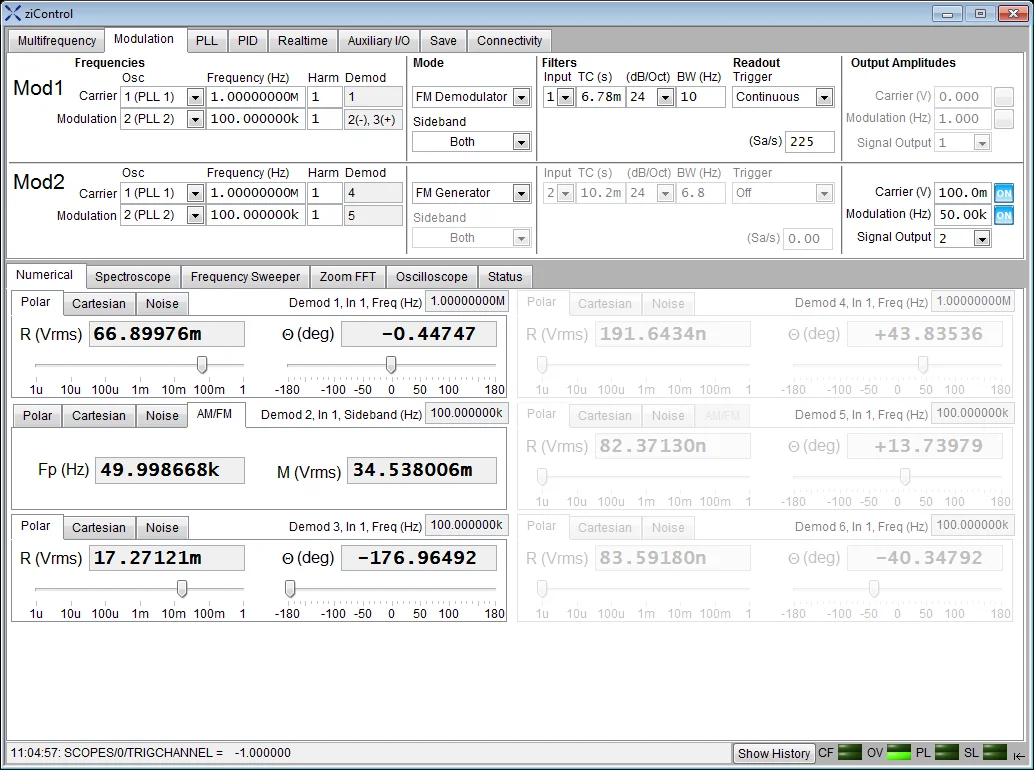Select Cartesian view for Demod 1
Viewport: 1034px width, 770px height.
pyautogui.click(x=99, y=304)
